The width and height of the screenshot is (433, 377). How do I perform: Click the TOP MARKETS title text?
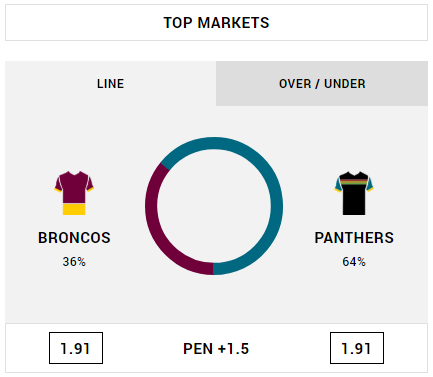(216, 23)
